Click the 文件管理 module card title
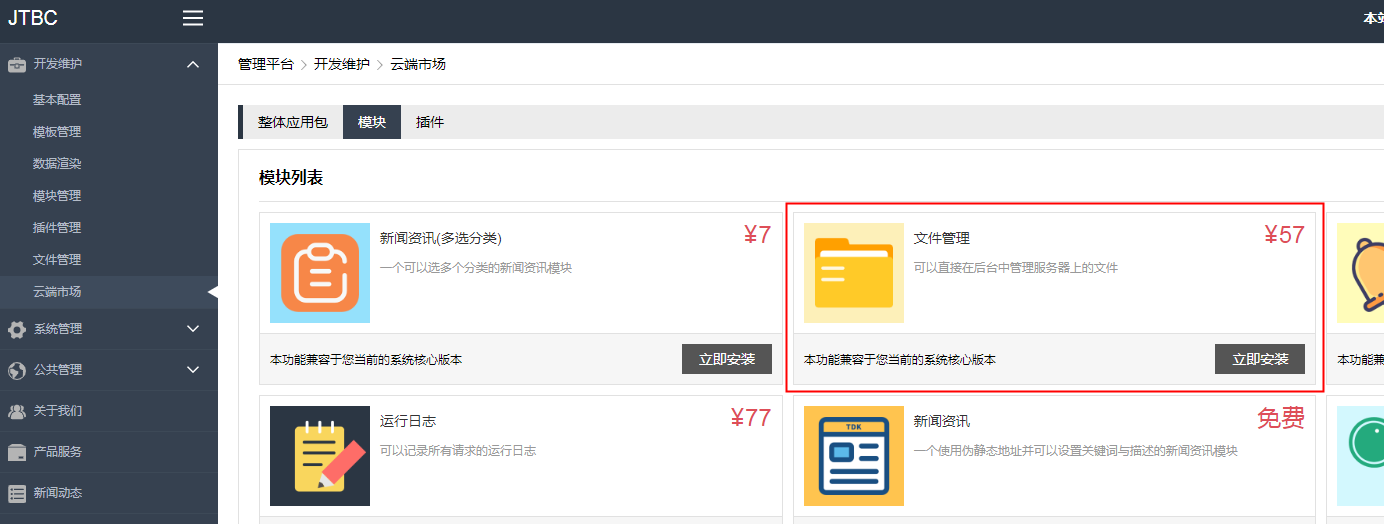 click(x=942, y=238)
